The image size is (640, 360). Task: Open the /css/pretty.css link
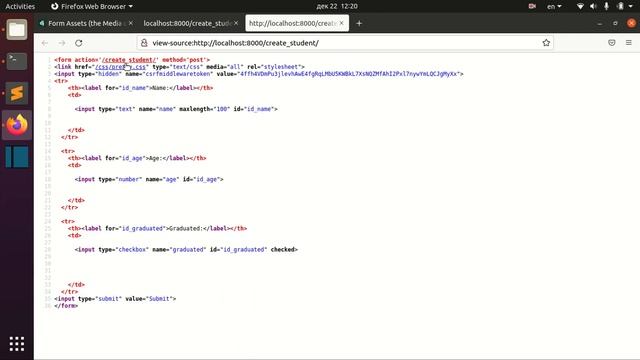click(120, 67)
